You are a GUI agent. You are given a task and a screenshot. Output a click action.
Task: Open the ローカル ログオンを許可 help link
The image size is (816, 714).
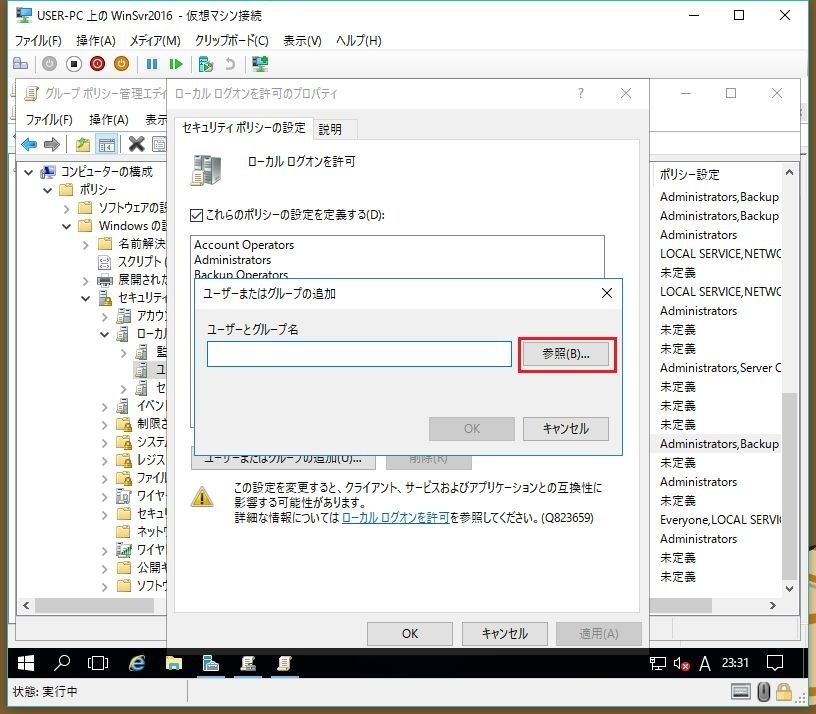395,518
